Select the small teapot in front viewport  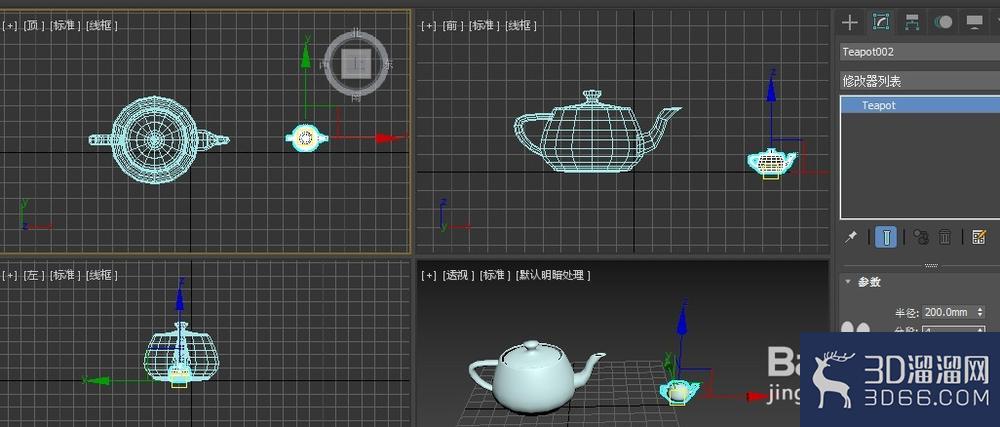772,161
